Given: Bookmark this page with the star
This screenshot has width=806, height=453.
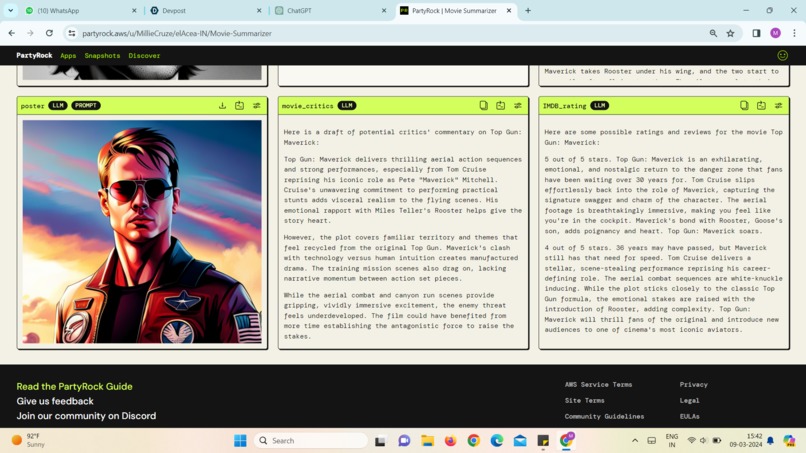Looking at the screenshot, I should 730,33.
